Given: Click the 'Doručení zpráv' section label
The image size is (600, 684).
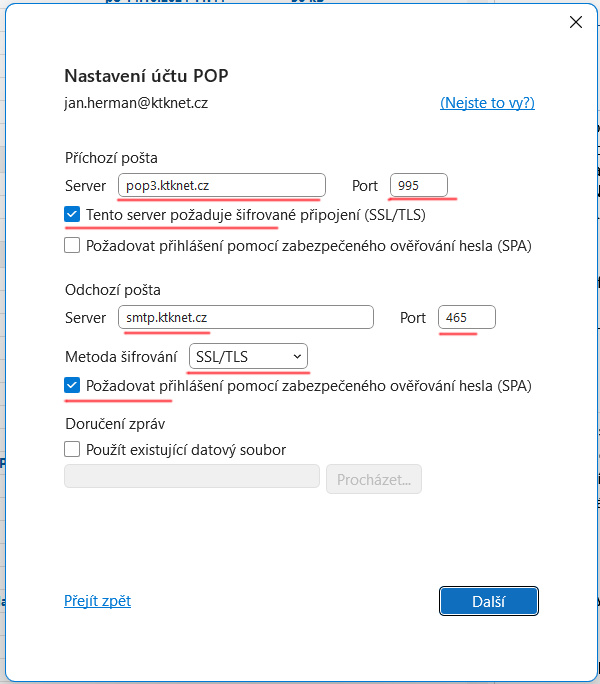Looking at the screenshot, I should (113, 422).
